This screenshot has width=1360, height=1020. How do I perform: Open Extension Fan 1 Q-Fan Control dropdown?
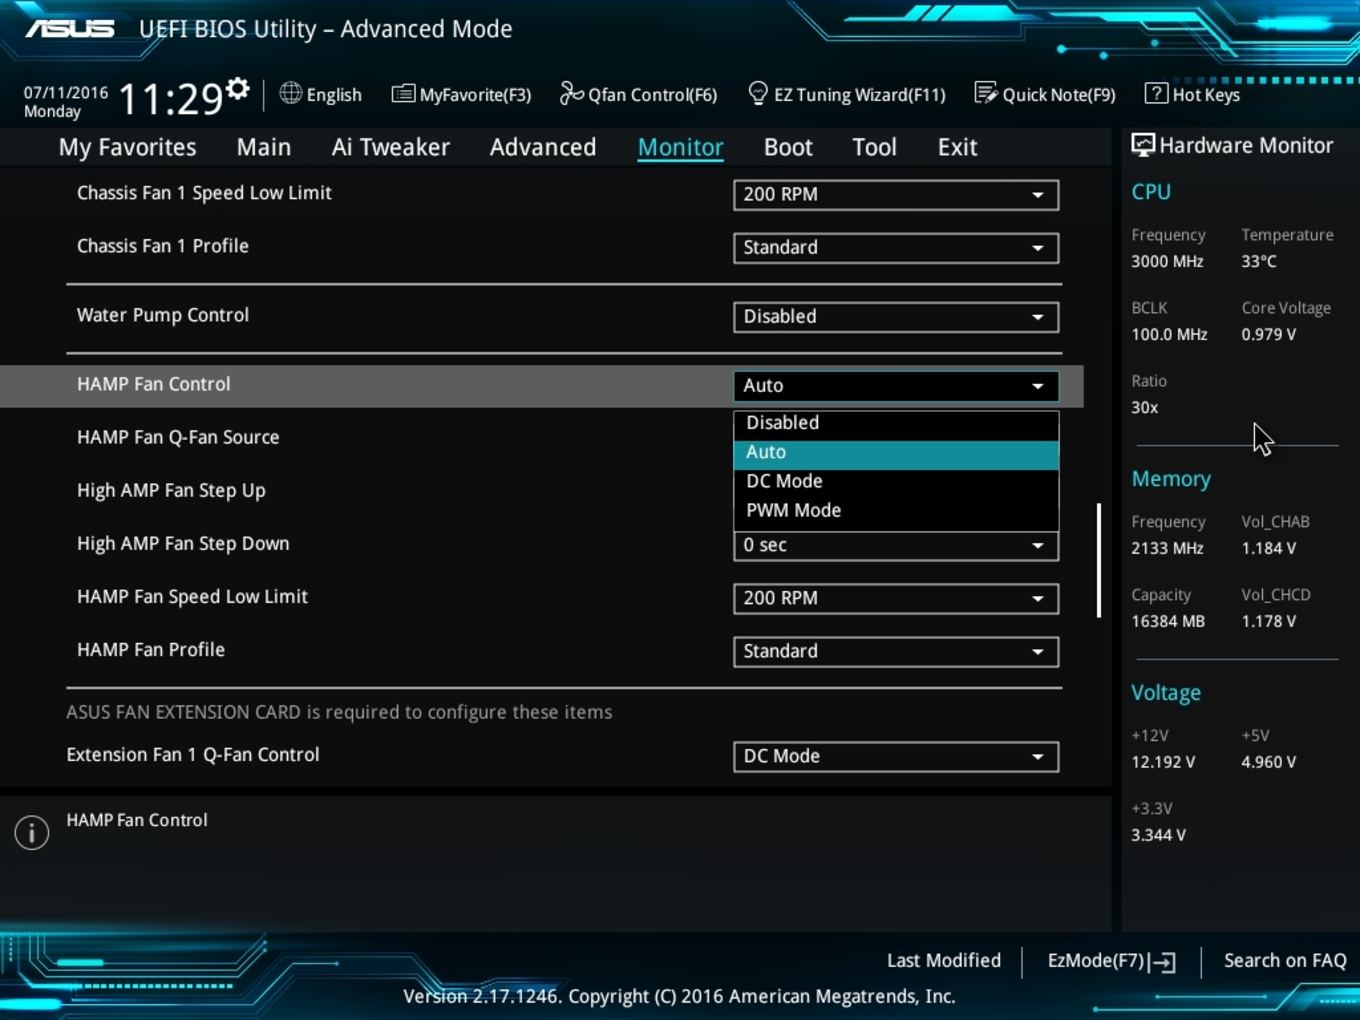[x=896, y=756]
